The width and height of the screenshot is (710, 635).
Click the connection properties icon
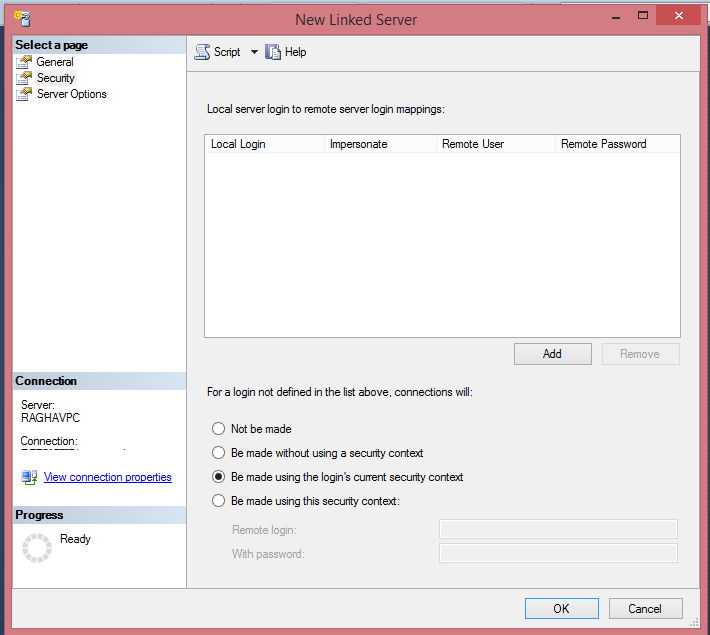pyautogui.click(x=29, y=477)
